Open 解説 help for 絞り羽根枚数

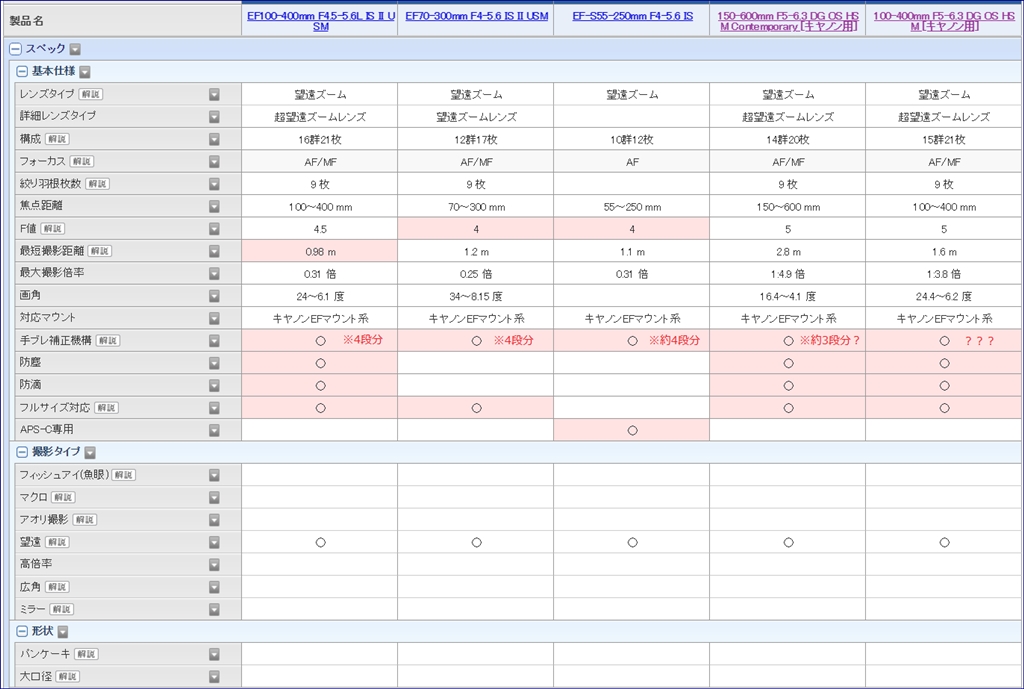(97, 184)
